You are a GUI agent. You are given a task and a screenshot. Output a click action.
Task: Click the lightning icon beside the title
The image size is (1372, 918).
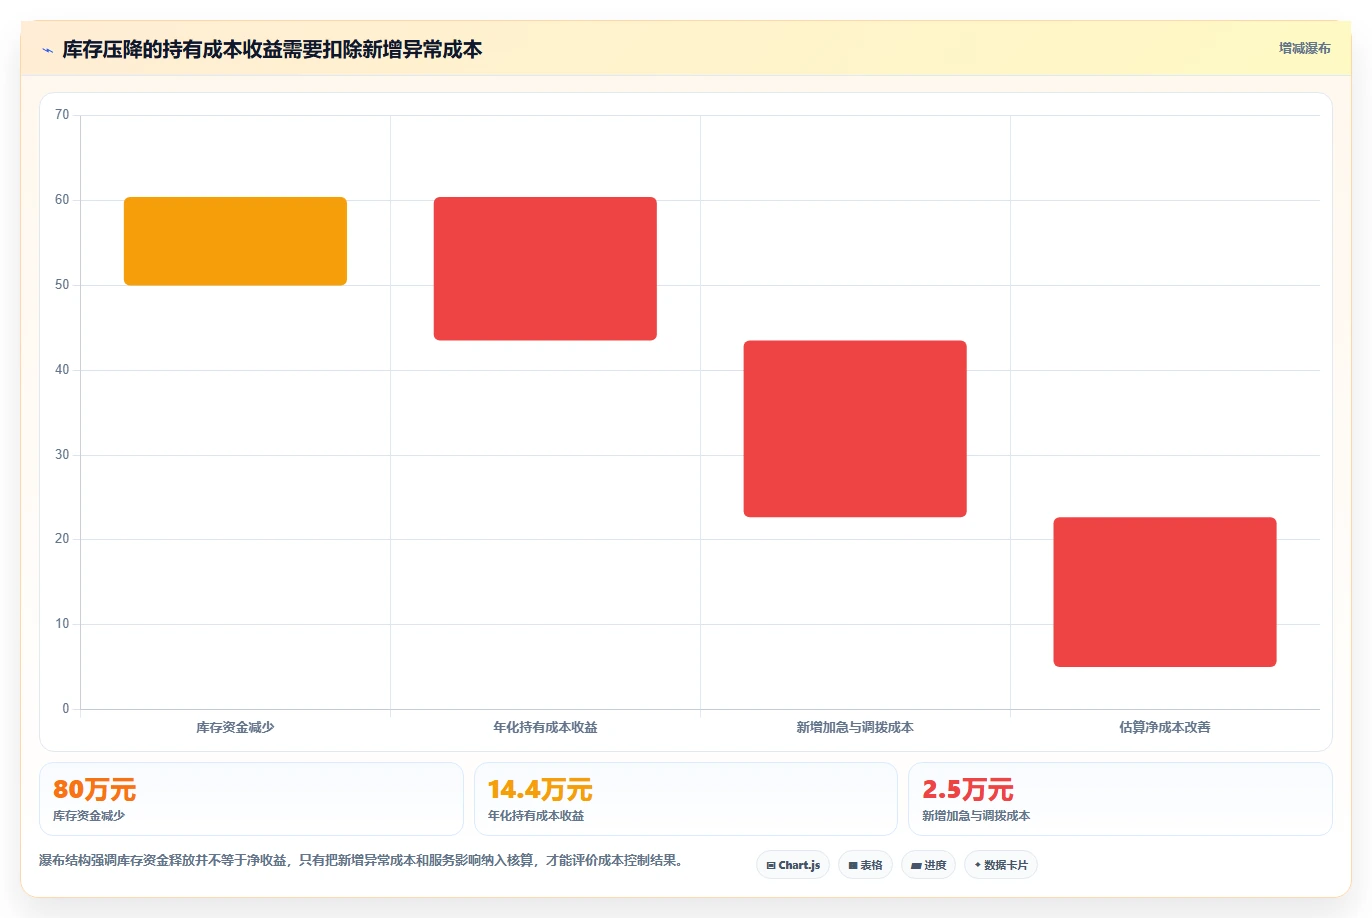[x=47, y=50]
